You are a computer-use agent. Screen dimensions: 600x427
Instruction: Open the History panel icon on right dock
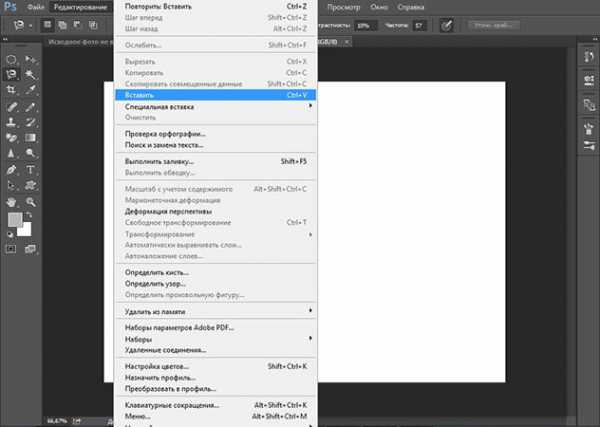tap(589, 57)
